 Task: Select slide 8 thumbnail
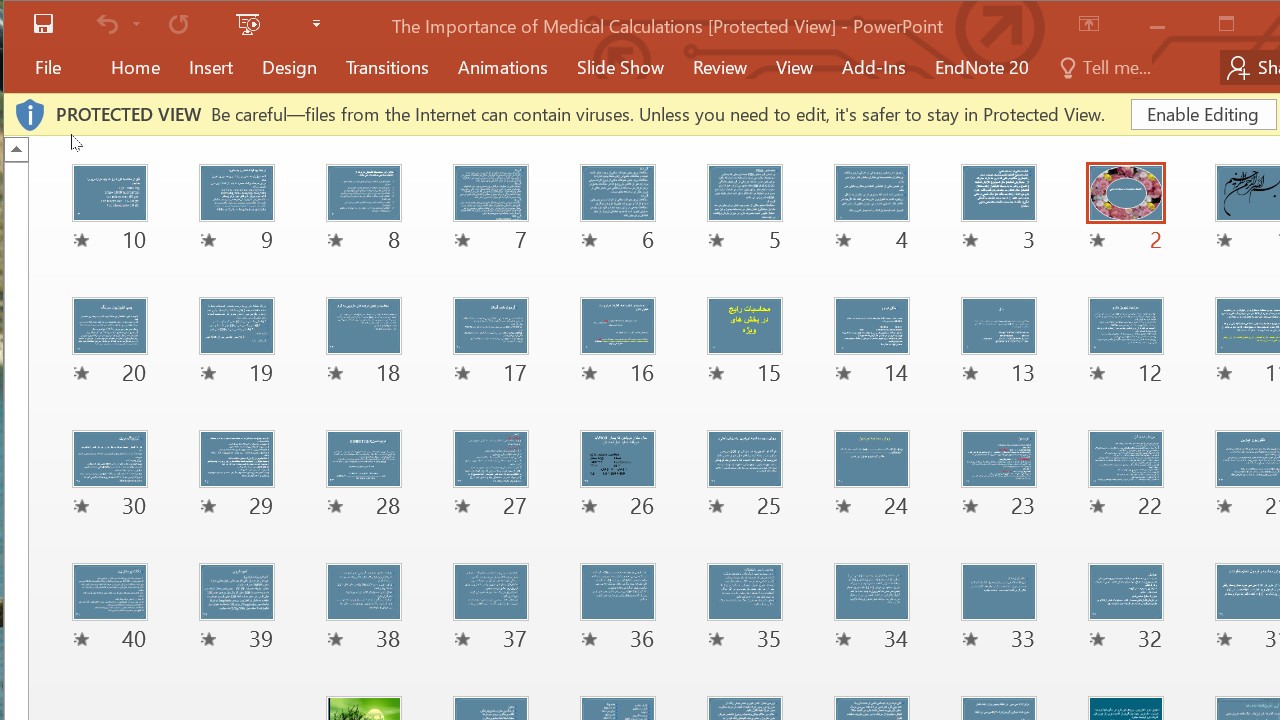pos(364,193)
